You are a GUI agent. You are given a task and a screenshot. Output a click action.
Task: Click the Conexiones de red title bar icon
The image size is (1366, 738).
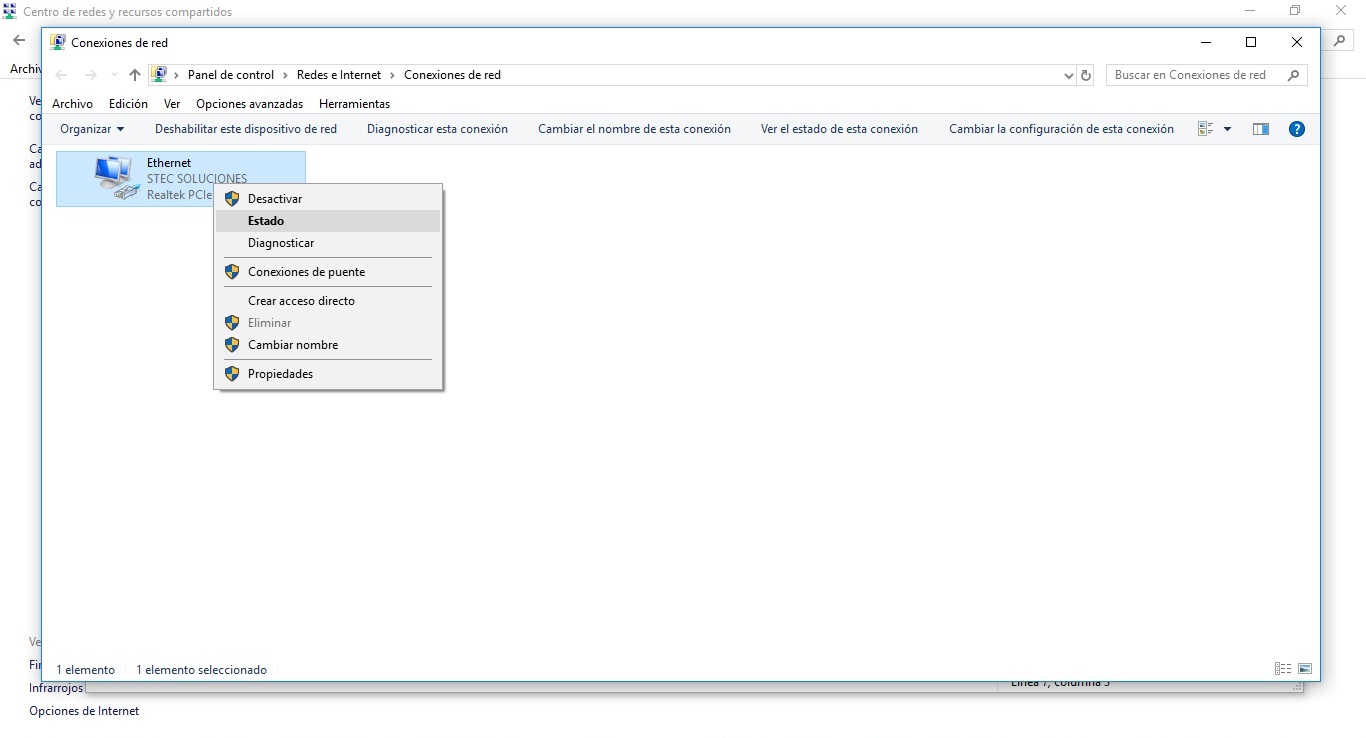click(58, 43)
